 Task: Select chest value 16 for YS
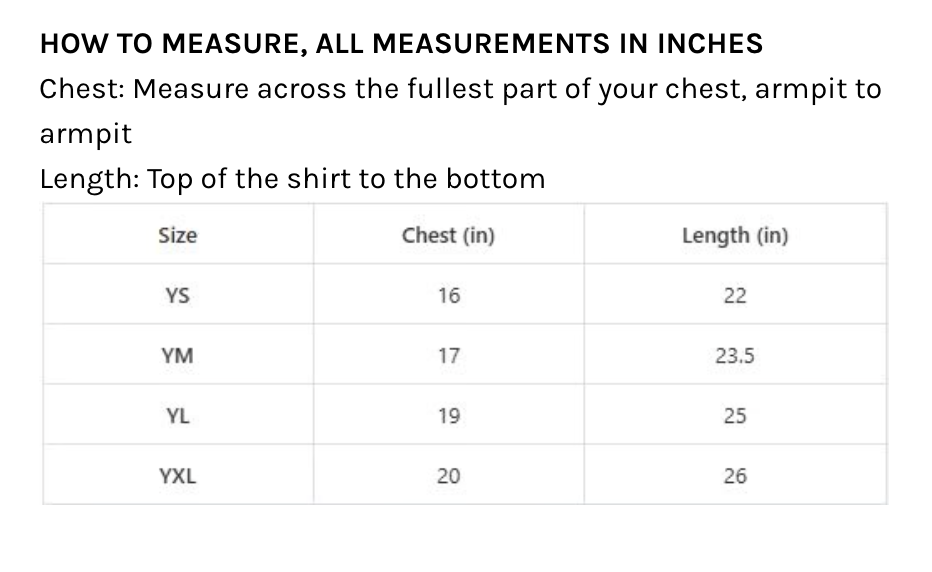click(448, 296)
